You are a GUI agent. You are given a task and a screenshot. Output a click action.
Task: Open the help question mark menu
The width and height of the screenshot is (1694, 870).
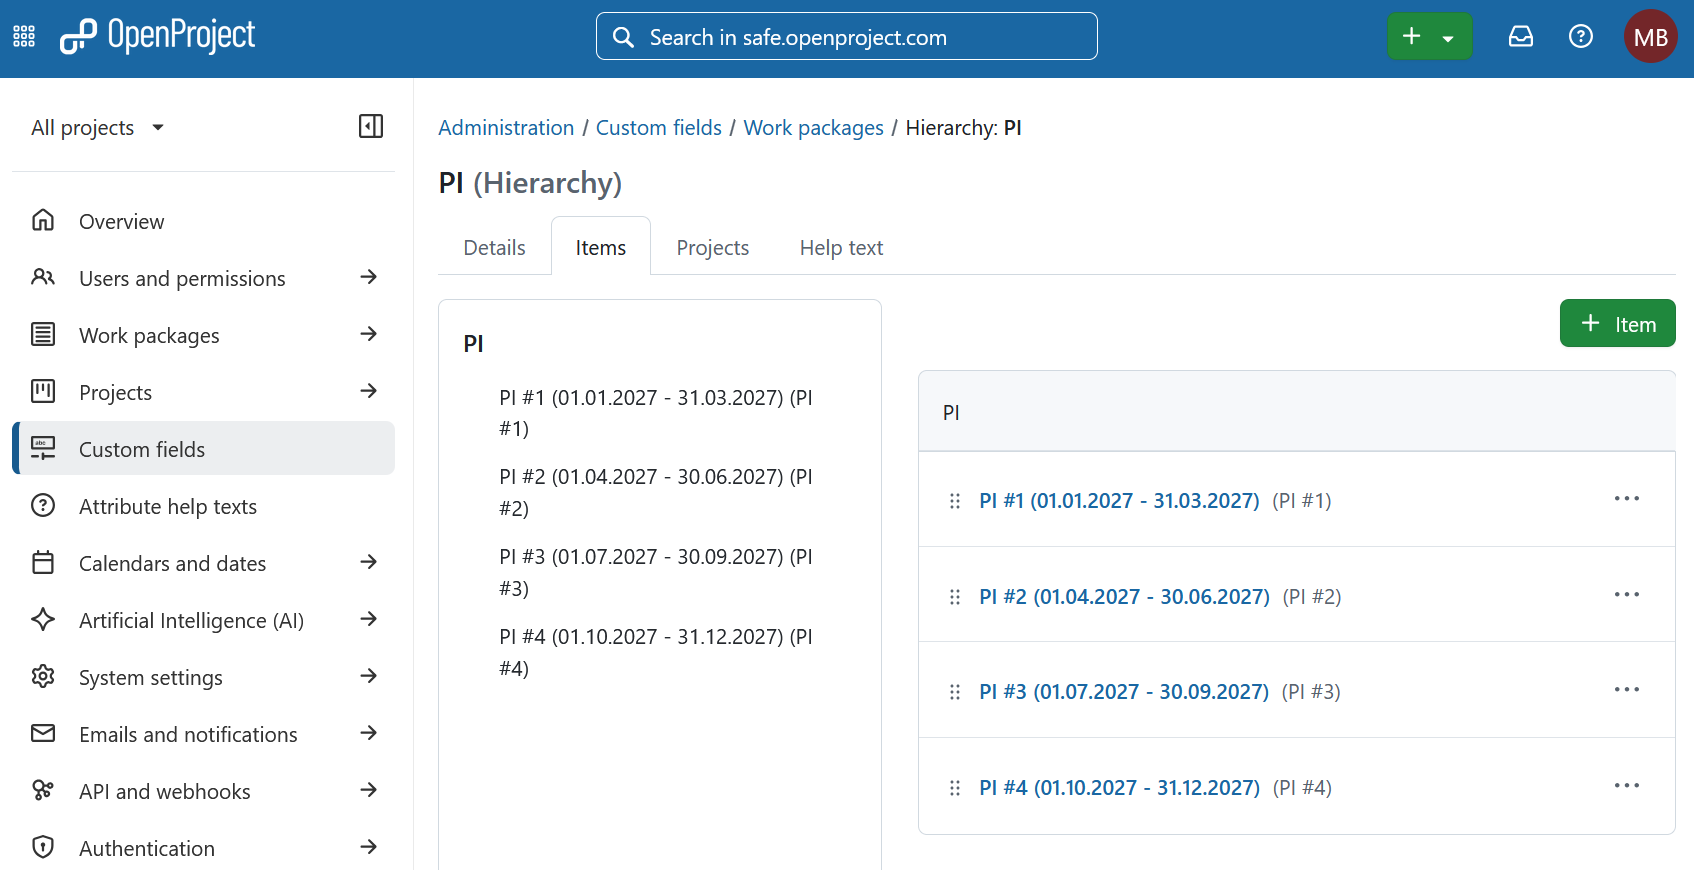click(x=1581, y=37)
